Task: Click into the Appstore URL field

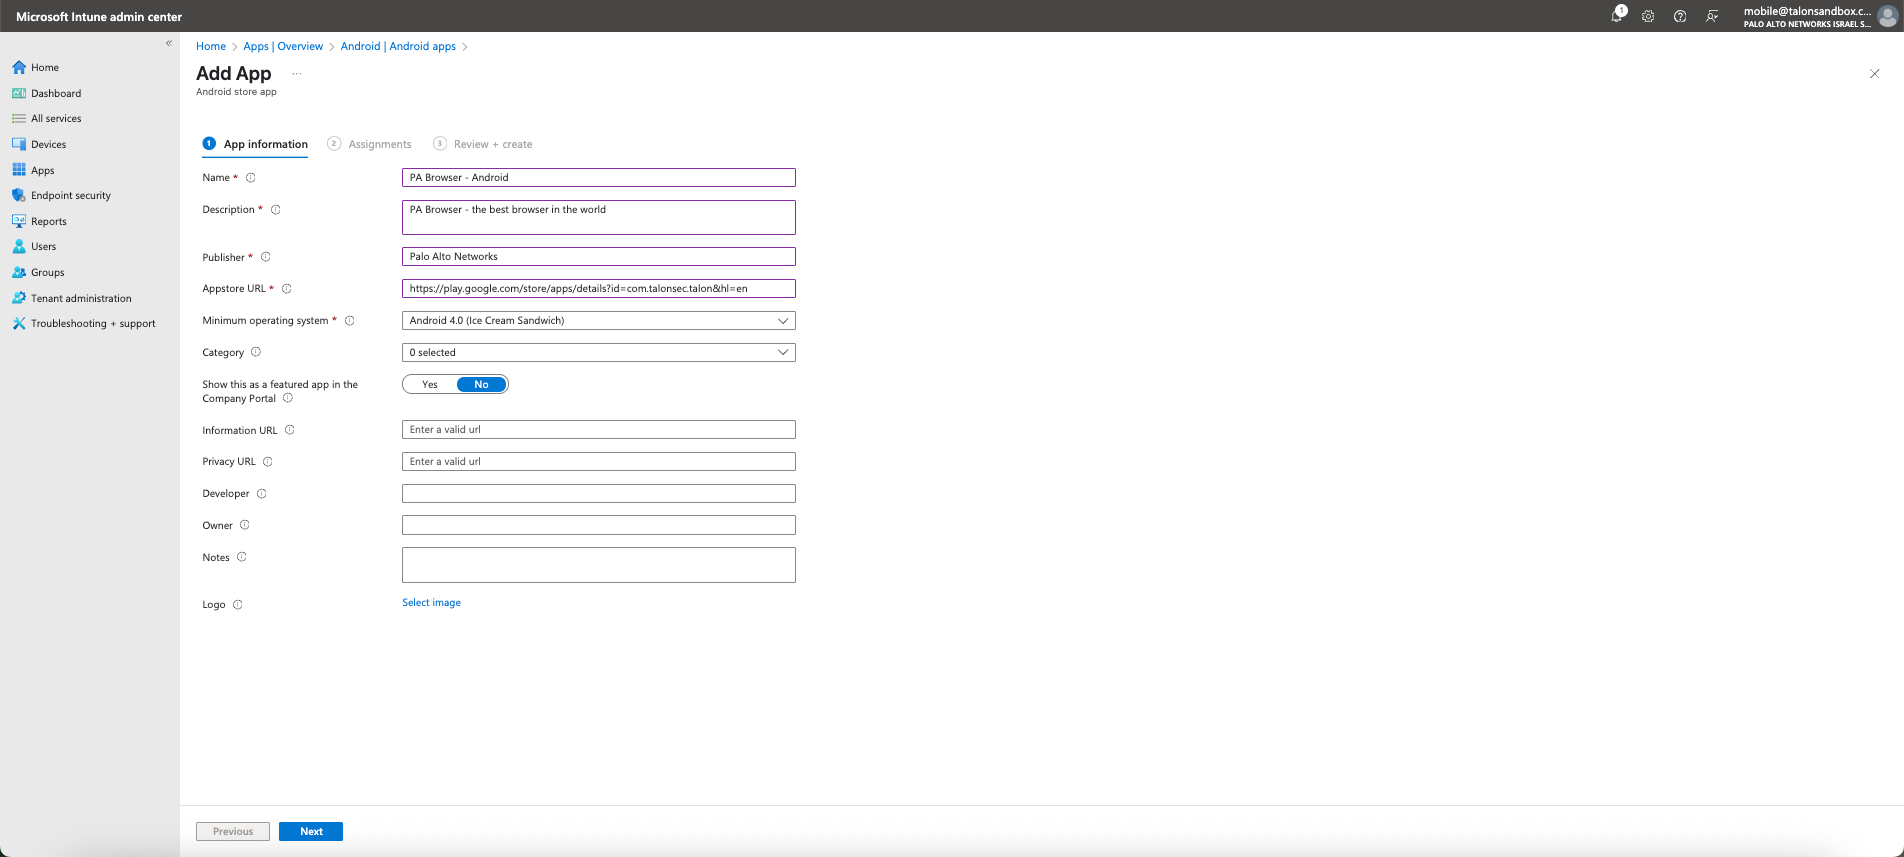Action: tap(599, 289)
